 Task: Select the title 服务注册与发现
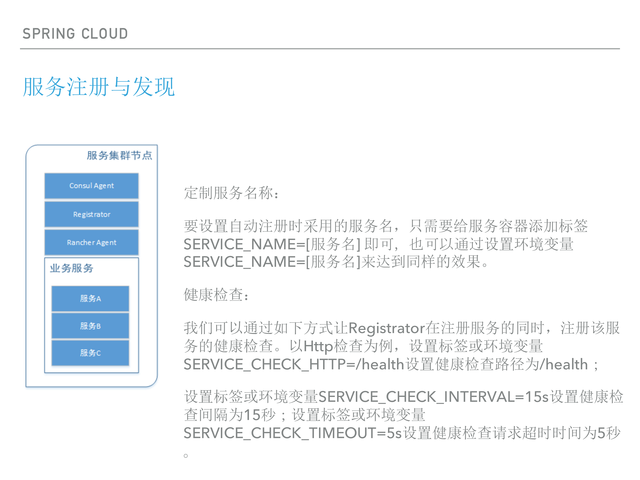98,87
